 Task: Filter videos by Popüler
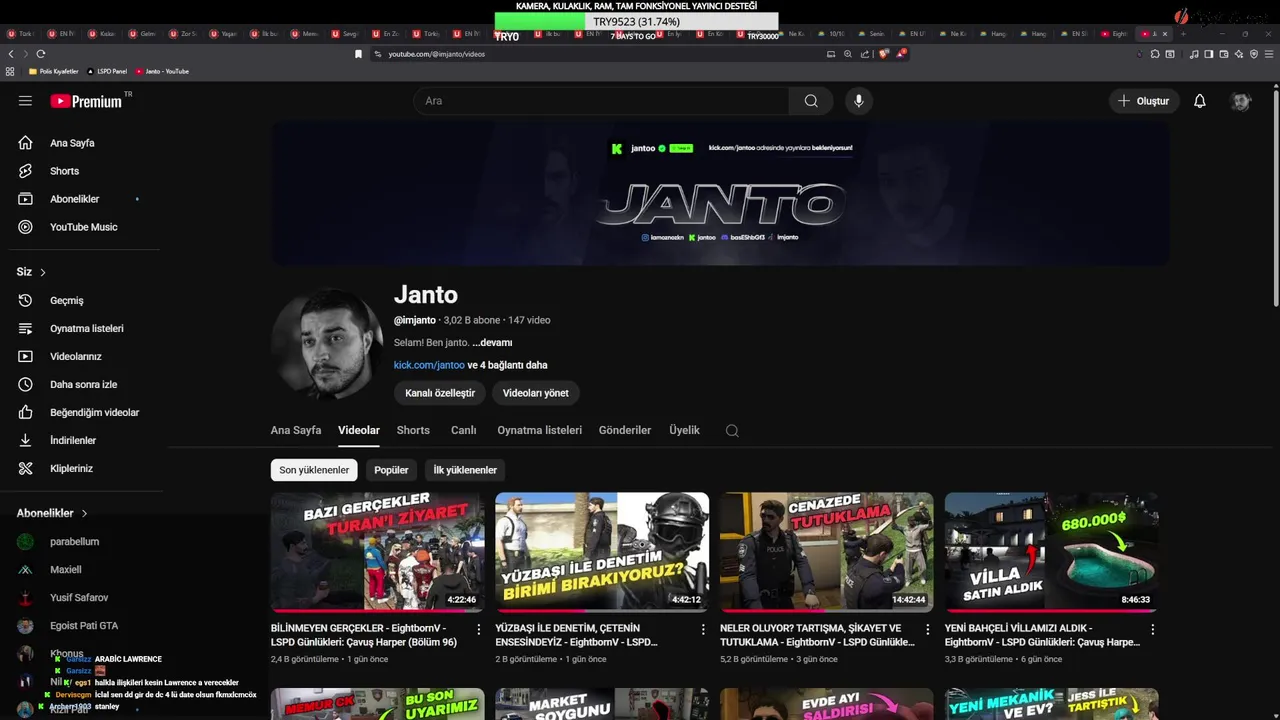tap(391, 470)
